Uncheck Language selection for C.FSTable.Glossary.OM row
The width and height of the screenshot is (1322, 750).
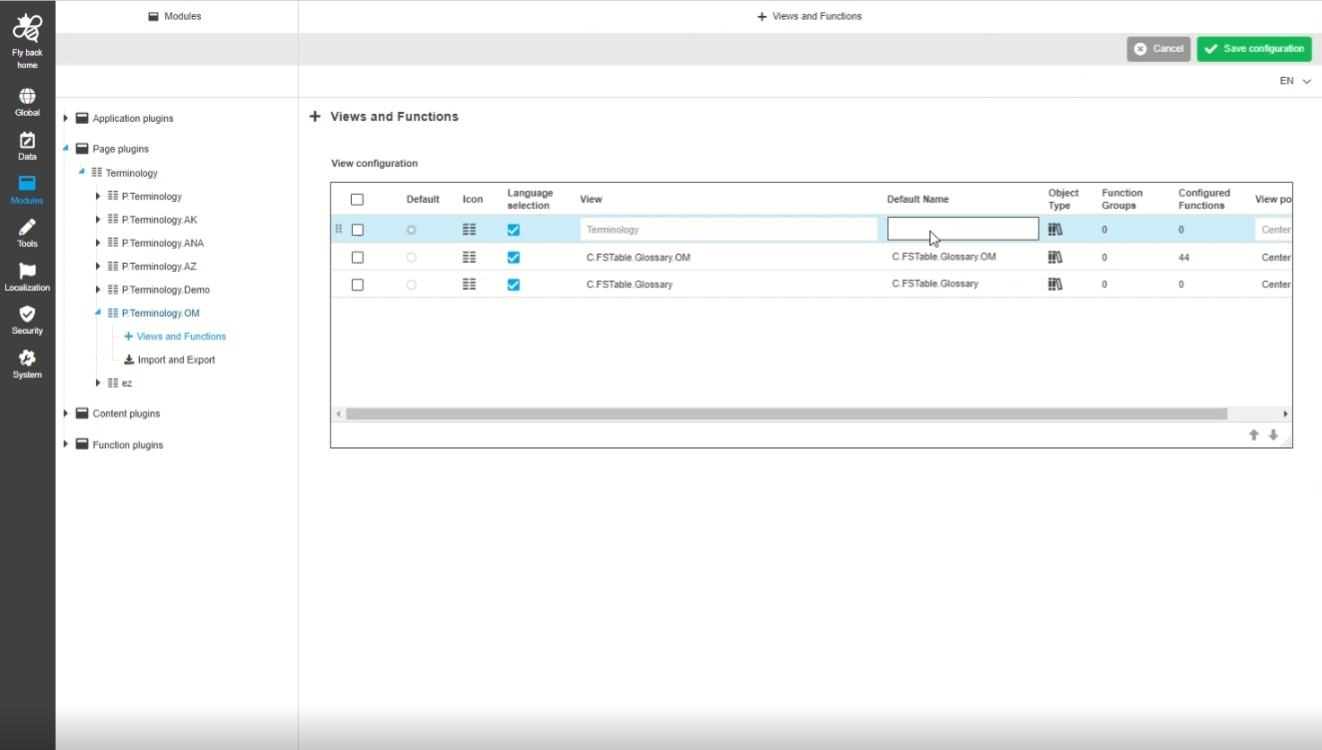tap(513, 258)
